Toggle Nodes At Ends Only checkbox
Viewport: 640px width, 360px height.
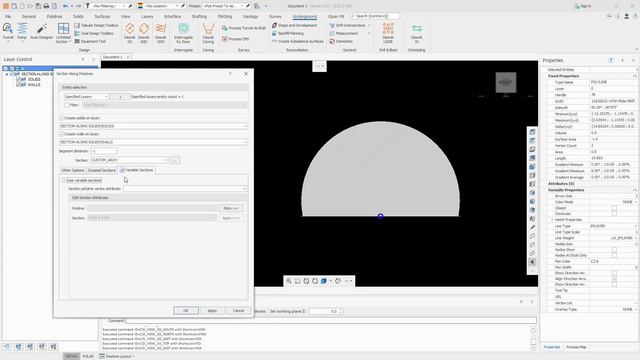coord(614,256)
